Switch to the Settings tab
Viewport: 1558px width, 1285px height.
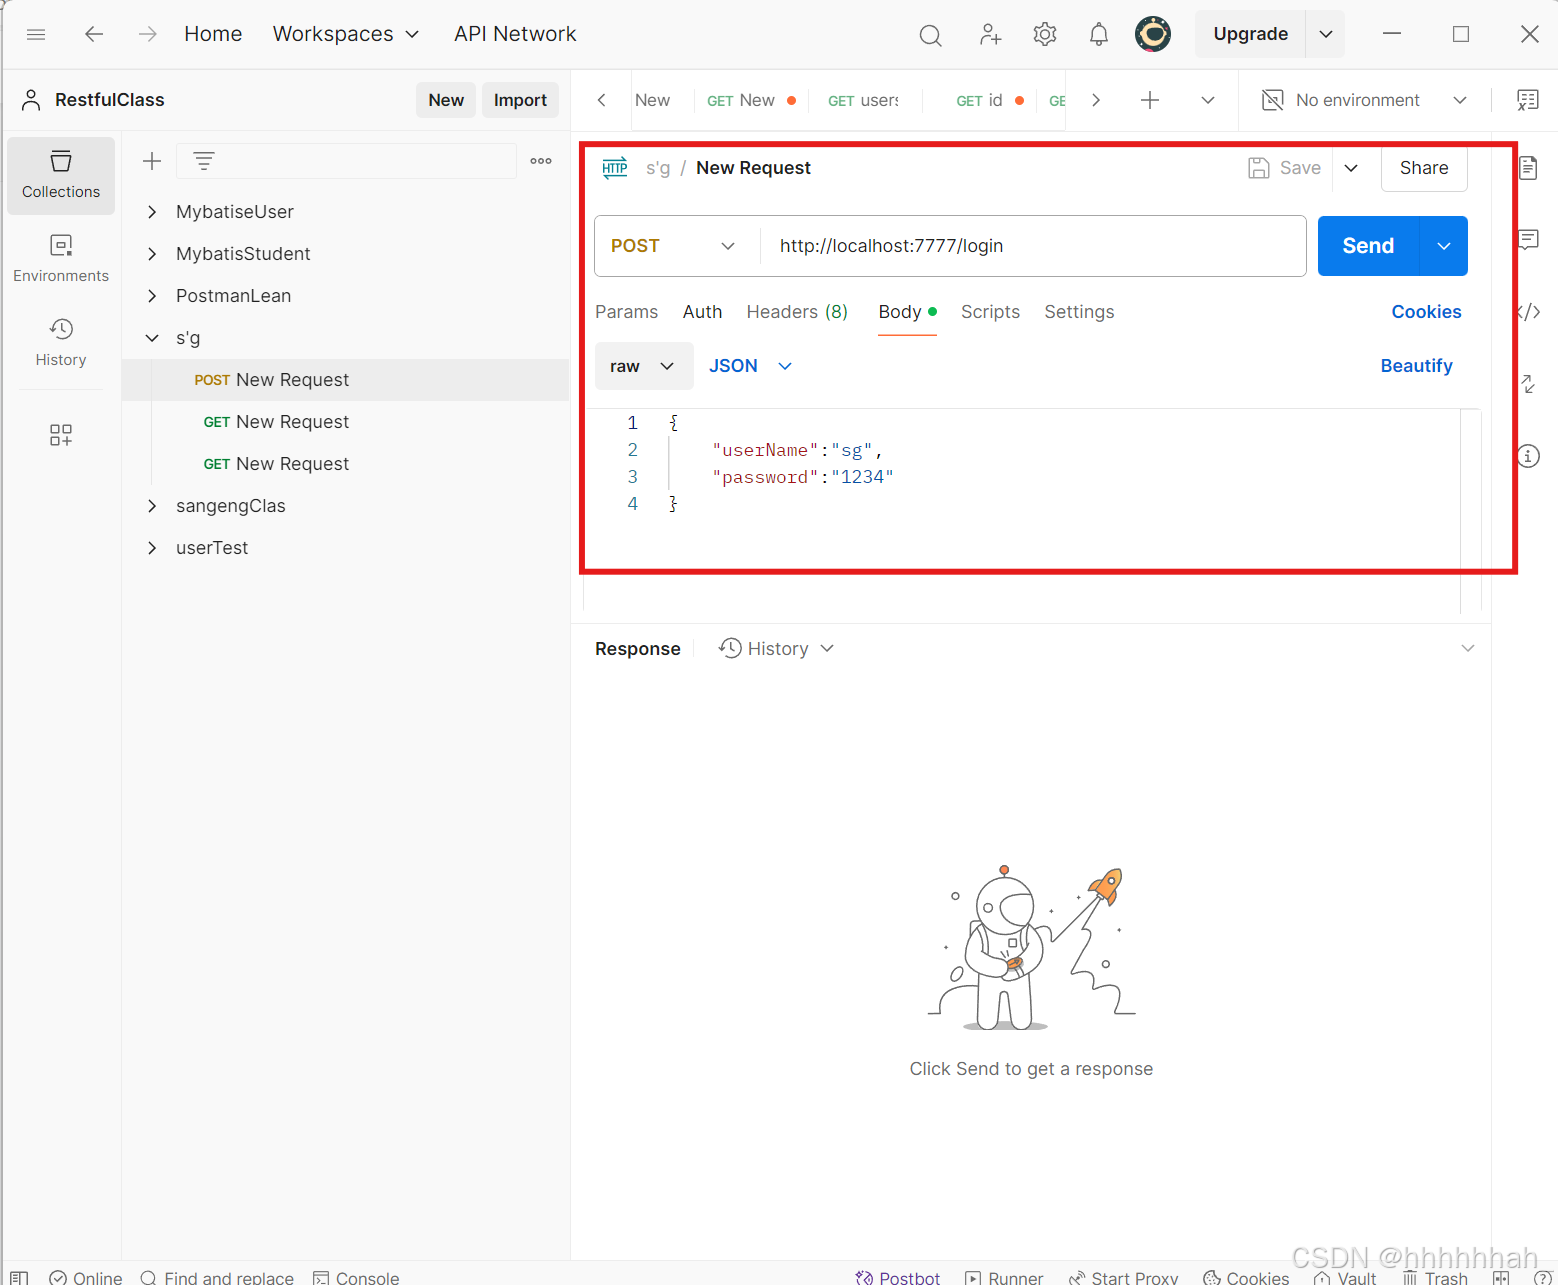pyautogui.click(x=1079, y=312)
